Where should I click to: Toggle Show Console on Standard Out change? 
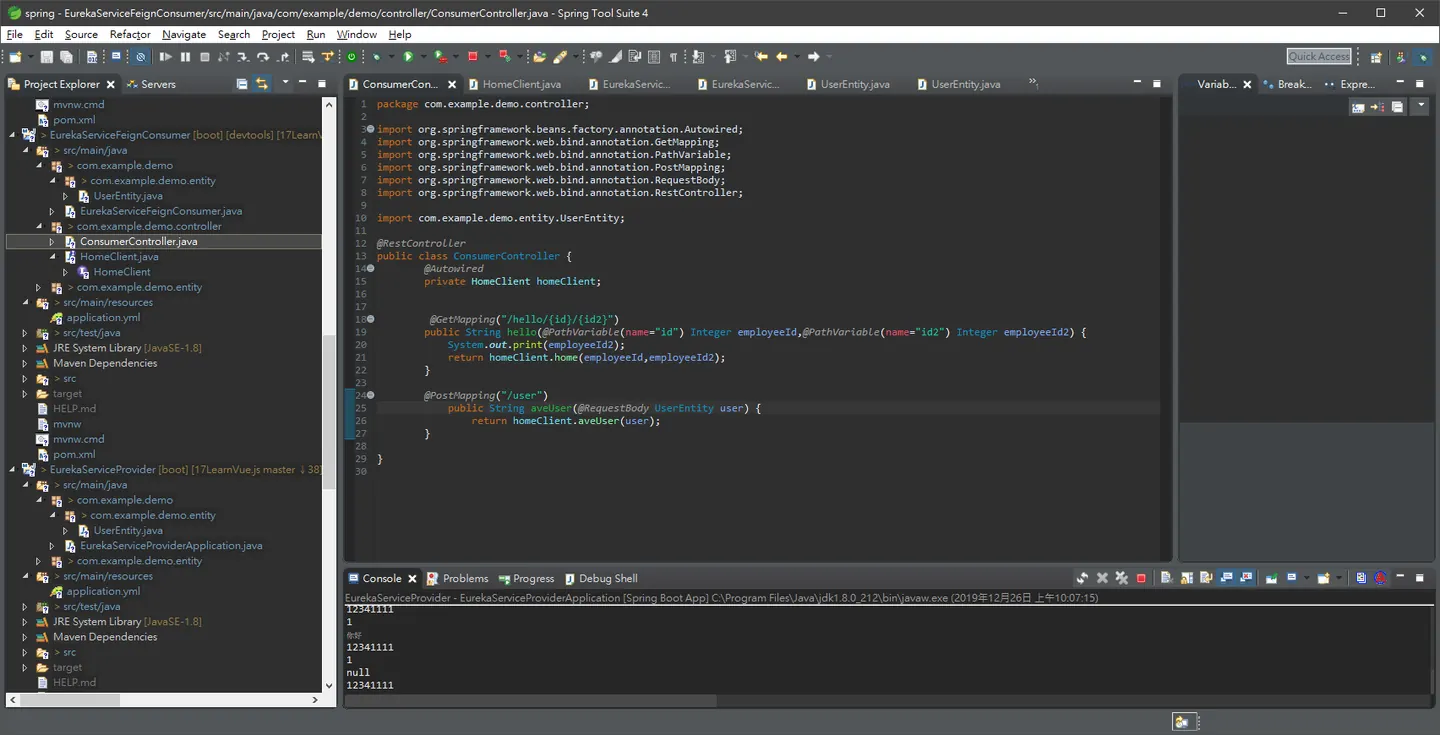click(1227, 578)
